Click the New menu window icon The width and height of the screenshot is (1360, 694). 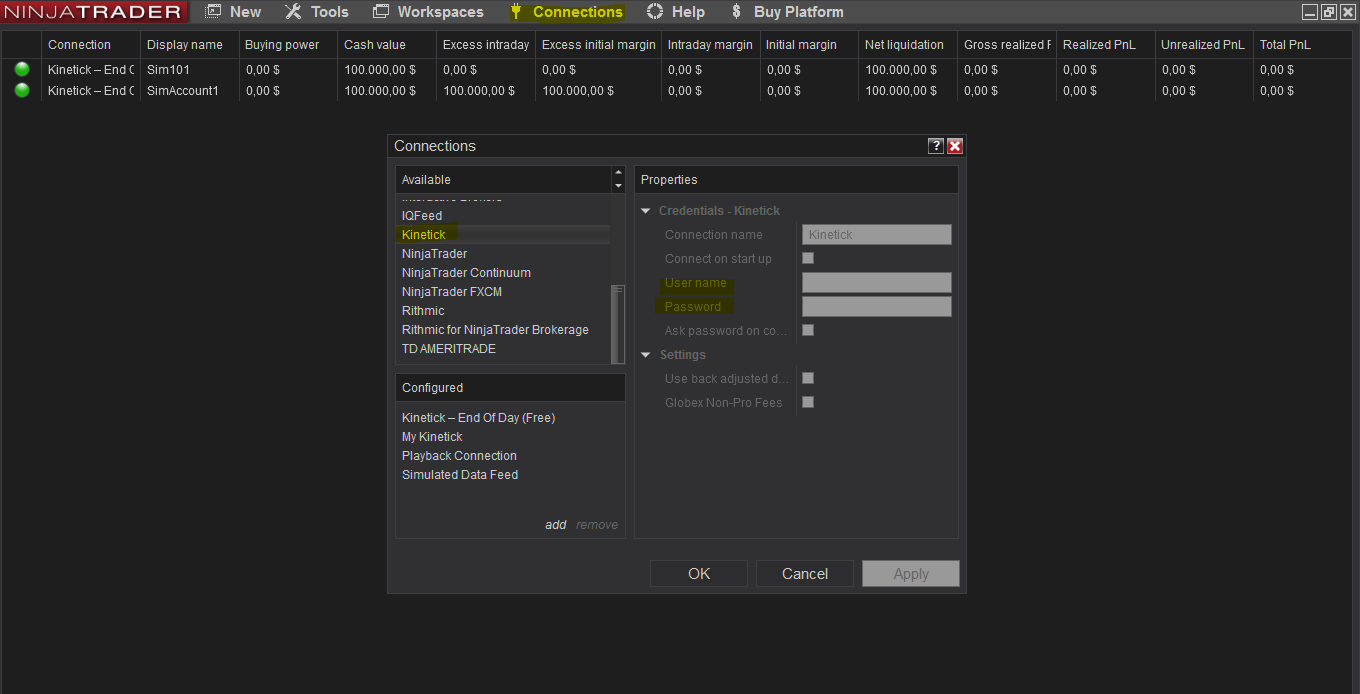(213, 12)
